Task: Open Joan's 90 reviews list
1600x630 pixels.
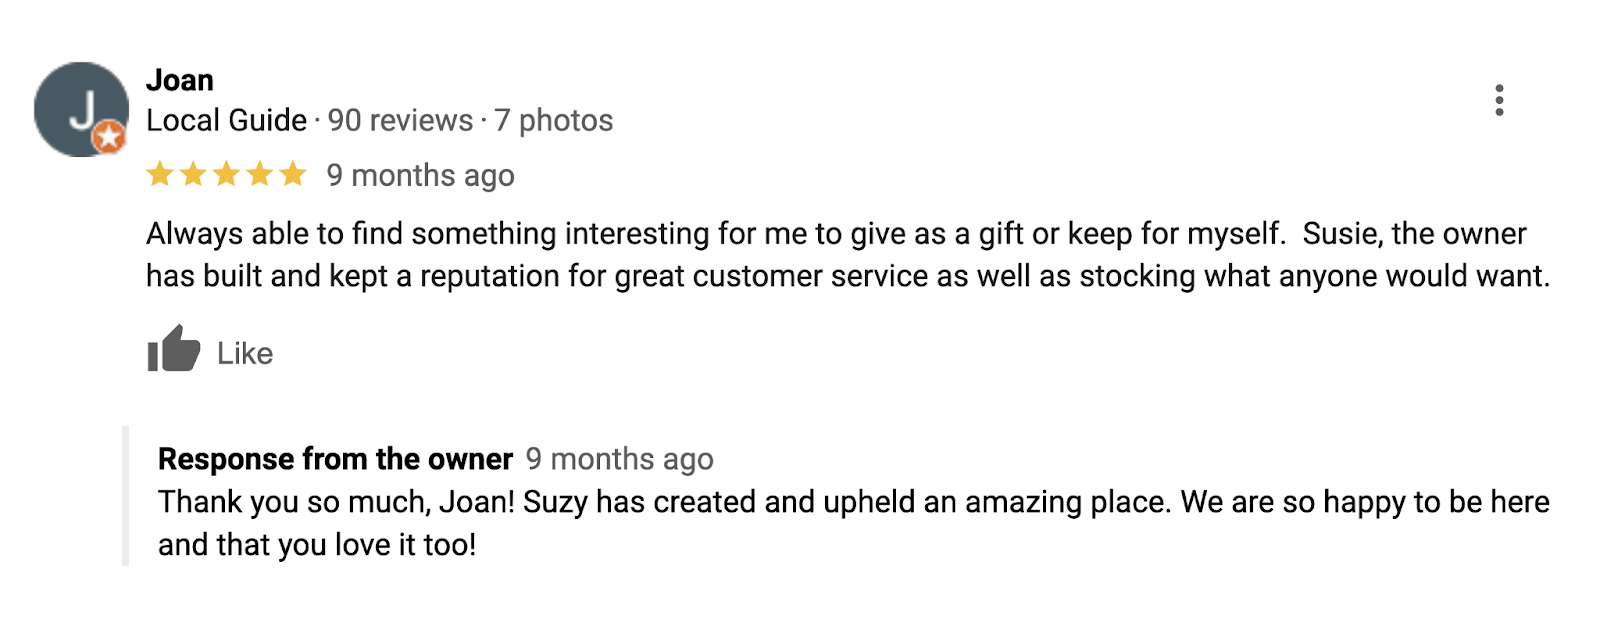Action: coord(398,120)
